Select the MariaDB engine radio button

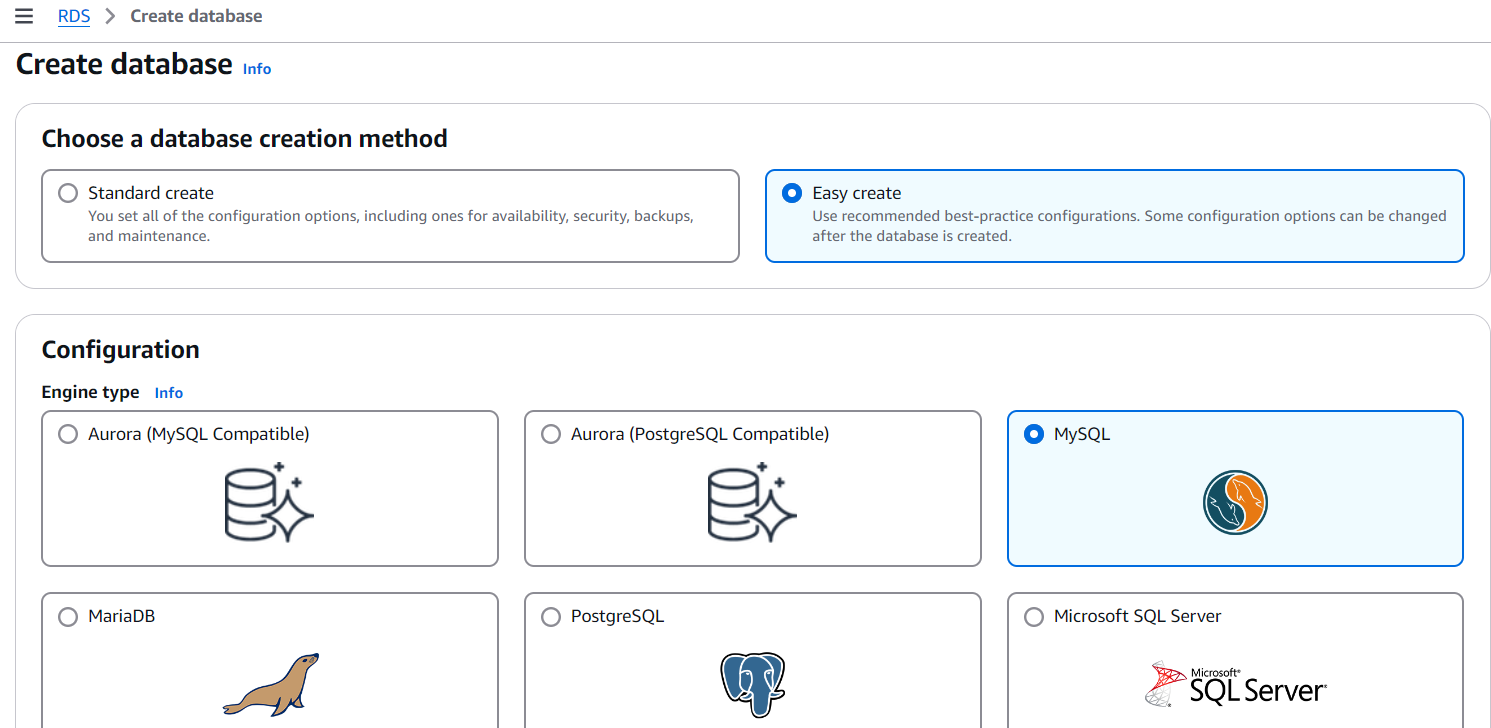[x=68, y=616]
